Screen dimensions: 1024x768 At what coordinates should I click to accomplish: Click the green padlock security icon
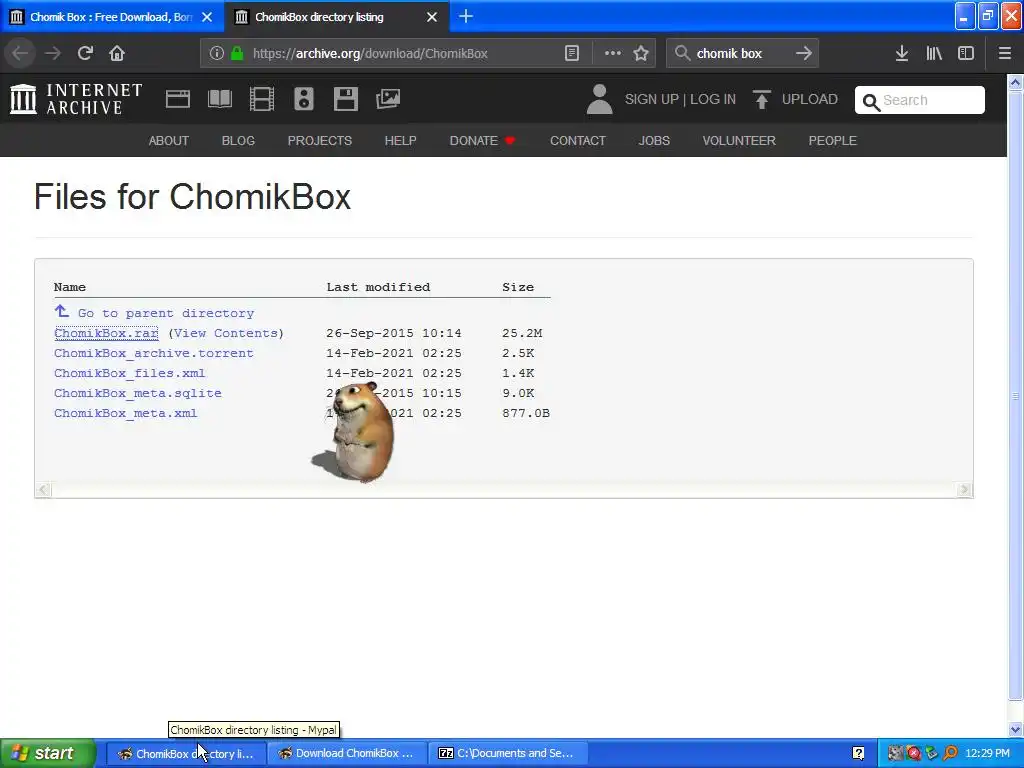(238, 53)
